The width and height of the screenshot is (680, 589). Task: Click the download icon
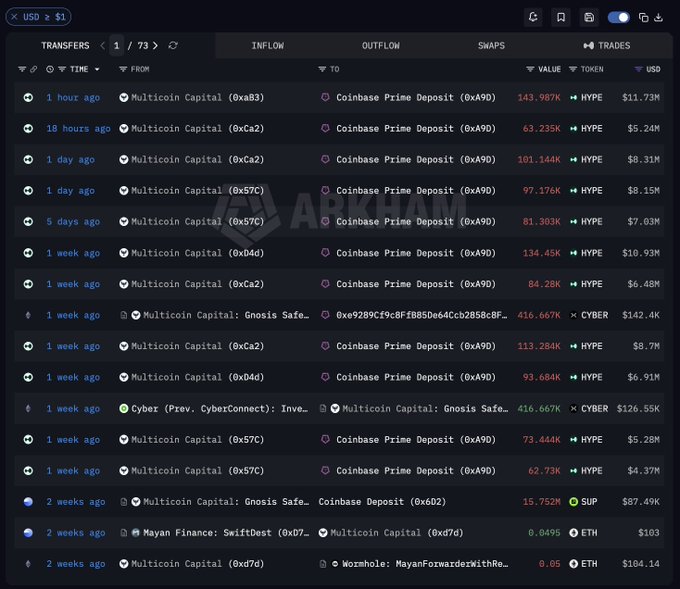tap(658, 17)
